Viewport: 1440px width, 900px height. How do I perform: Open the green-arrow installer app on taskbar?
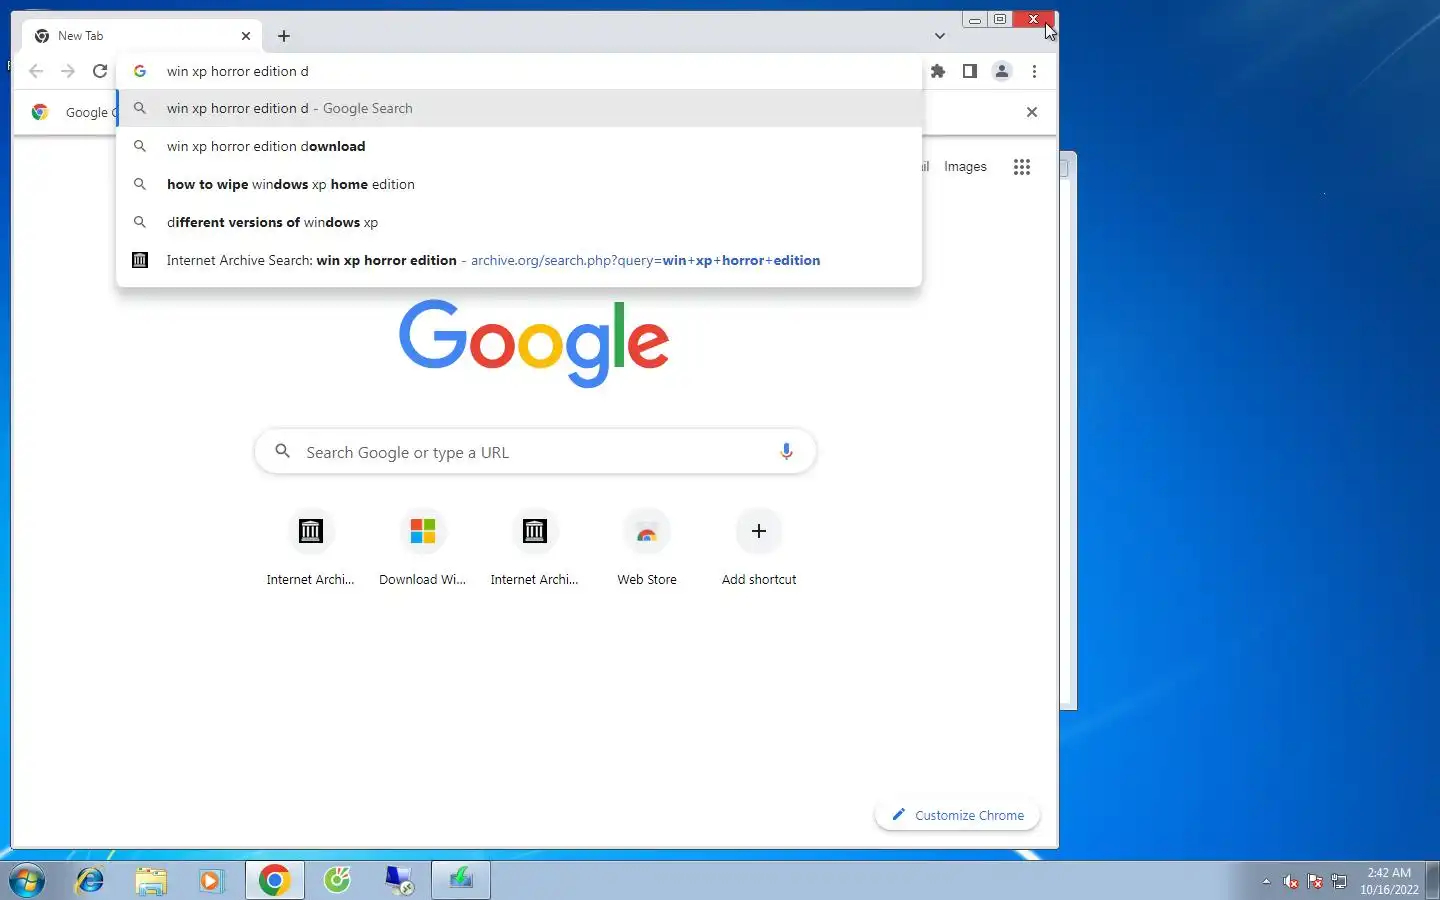[x=461, y=881]
